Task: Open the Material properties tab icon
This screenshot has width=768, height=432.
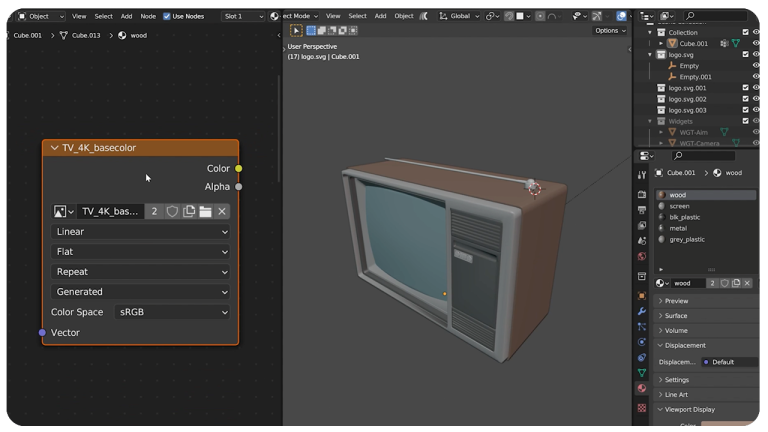Action: (x=642, y=388)
